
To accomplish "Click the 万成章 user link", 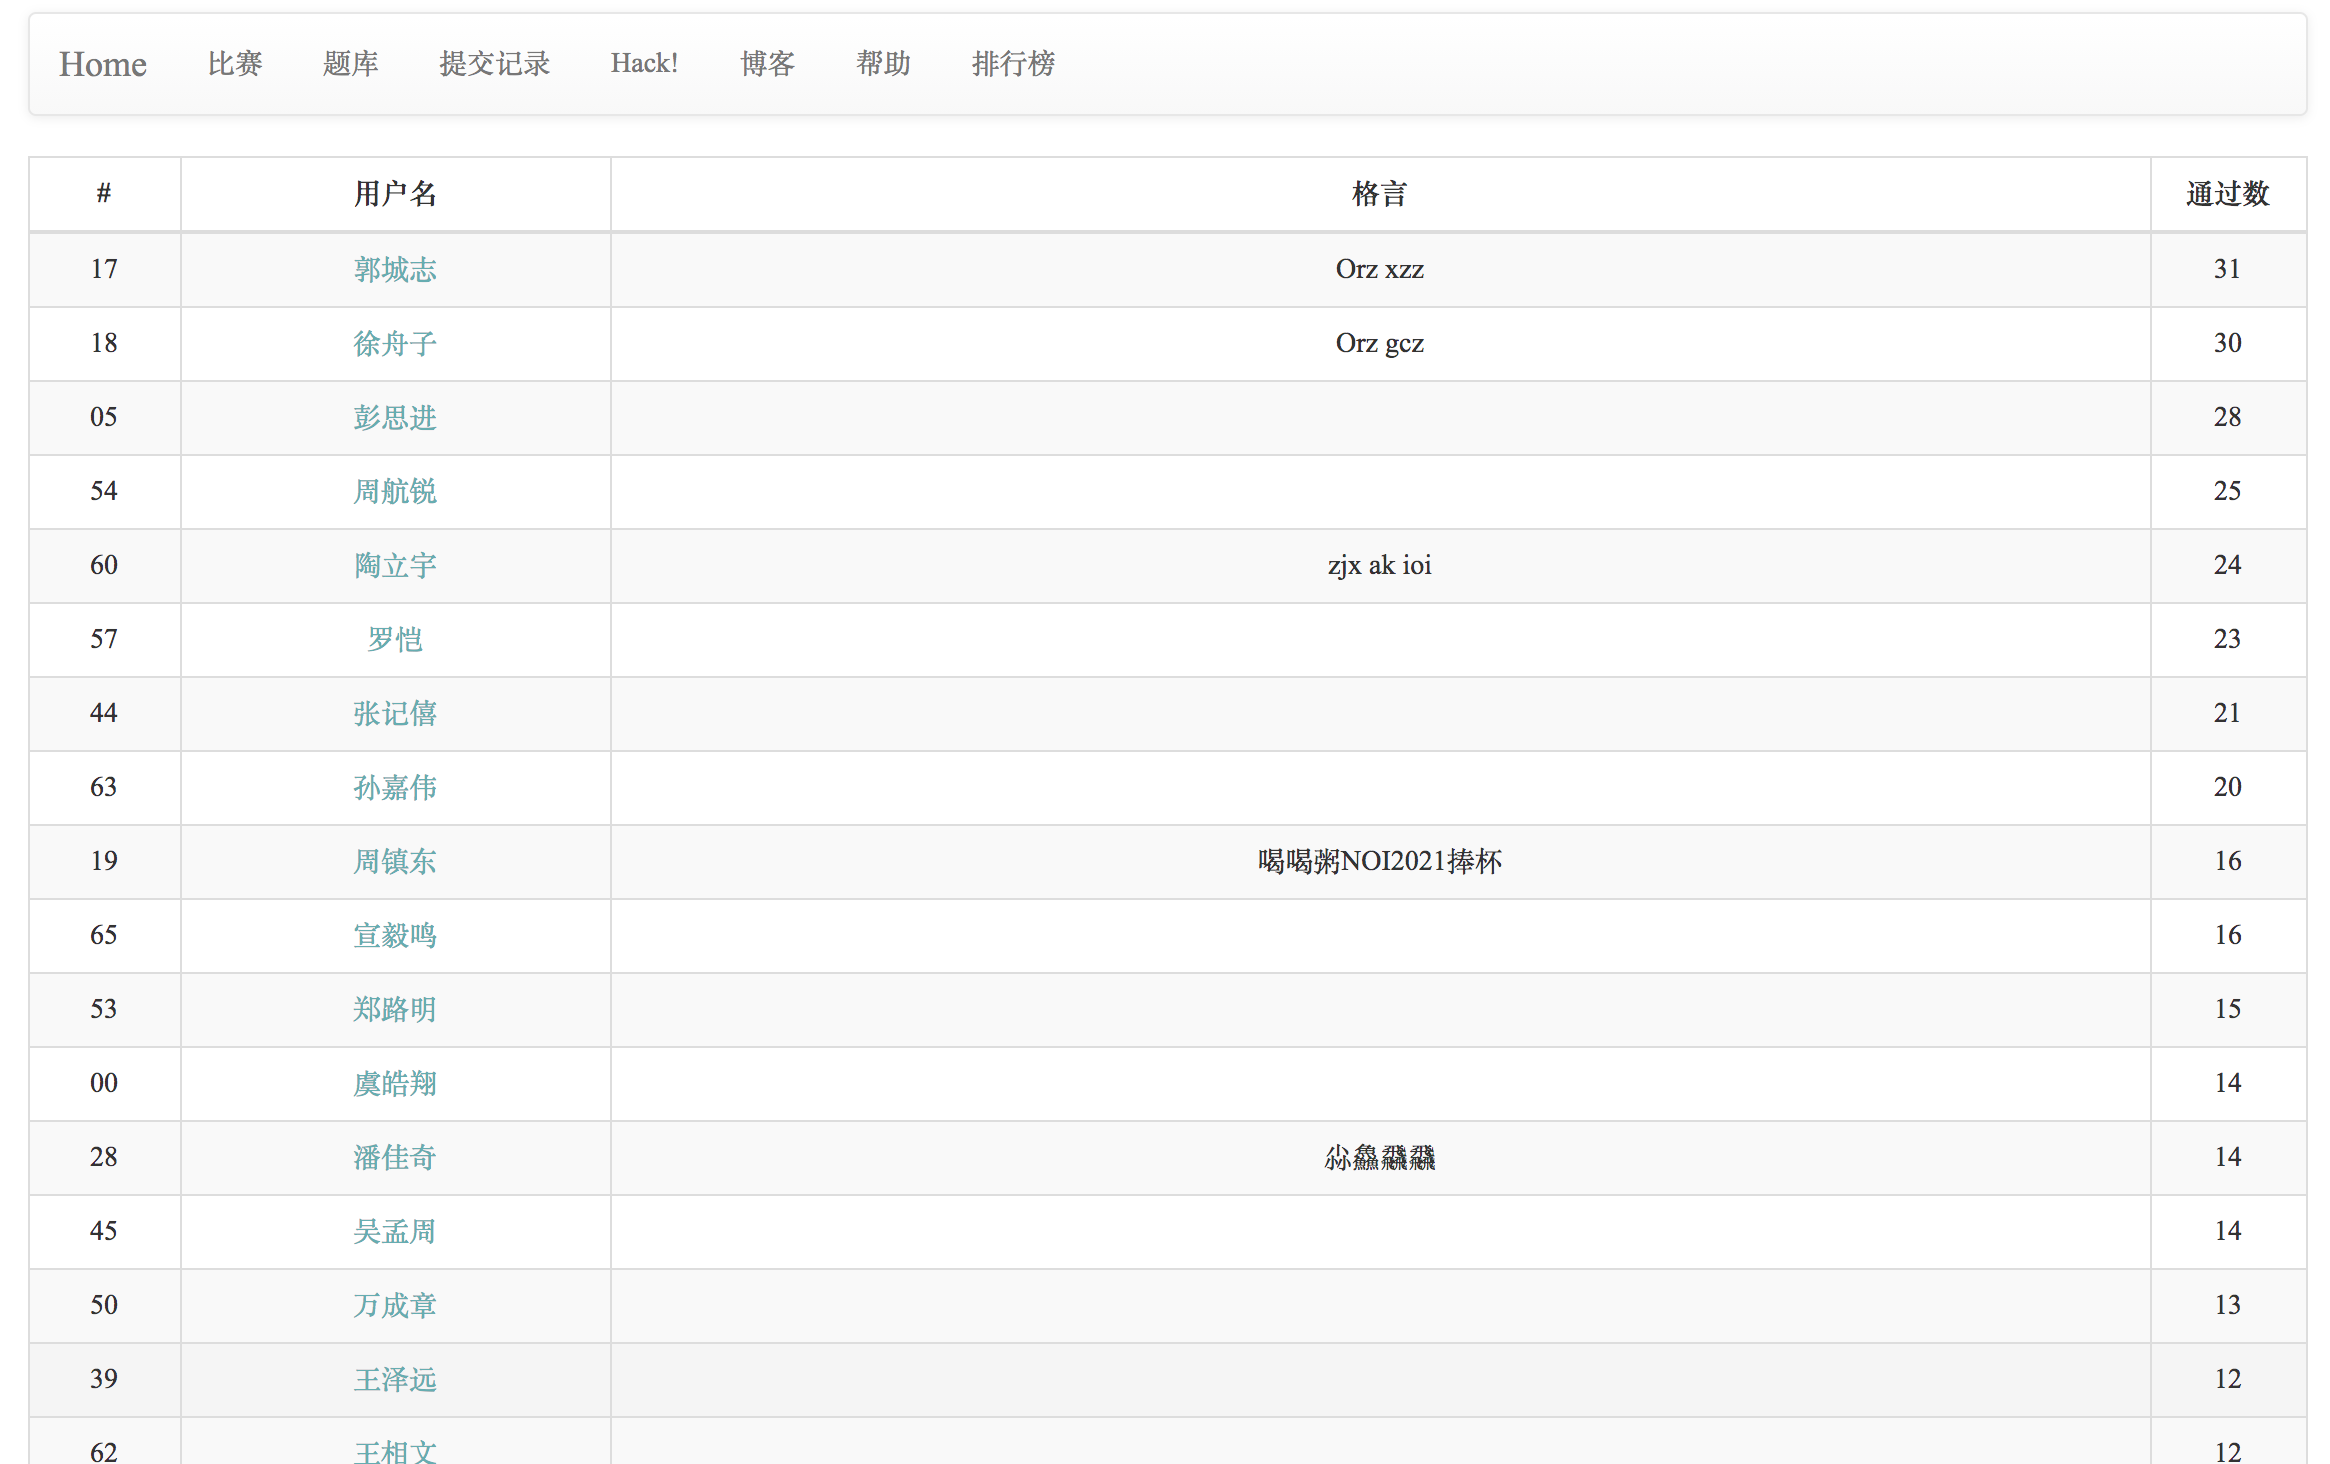I will point(395,1305).
